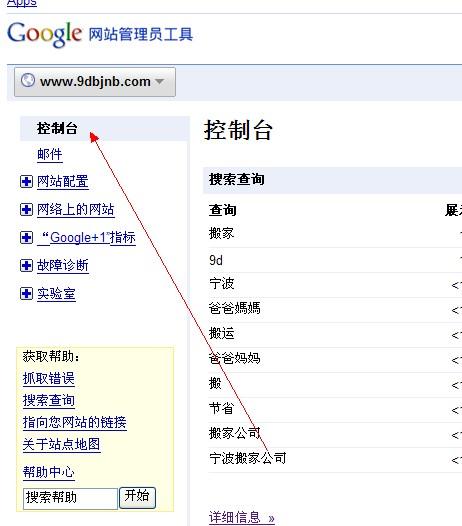
Task: Open 指向您网站的链接 help link
Action: click(75, 422)
